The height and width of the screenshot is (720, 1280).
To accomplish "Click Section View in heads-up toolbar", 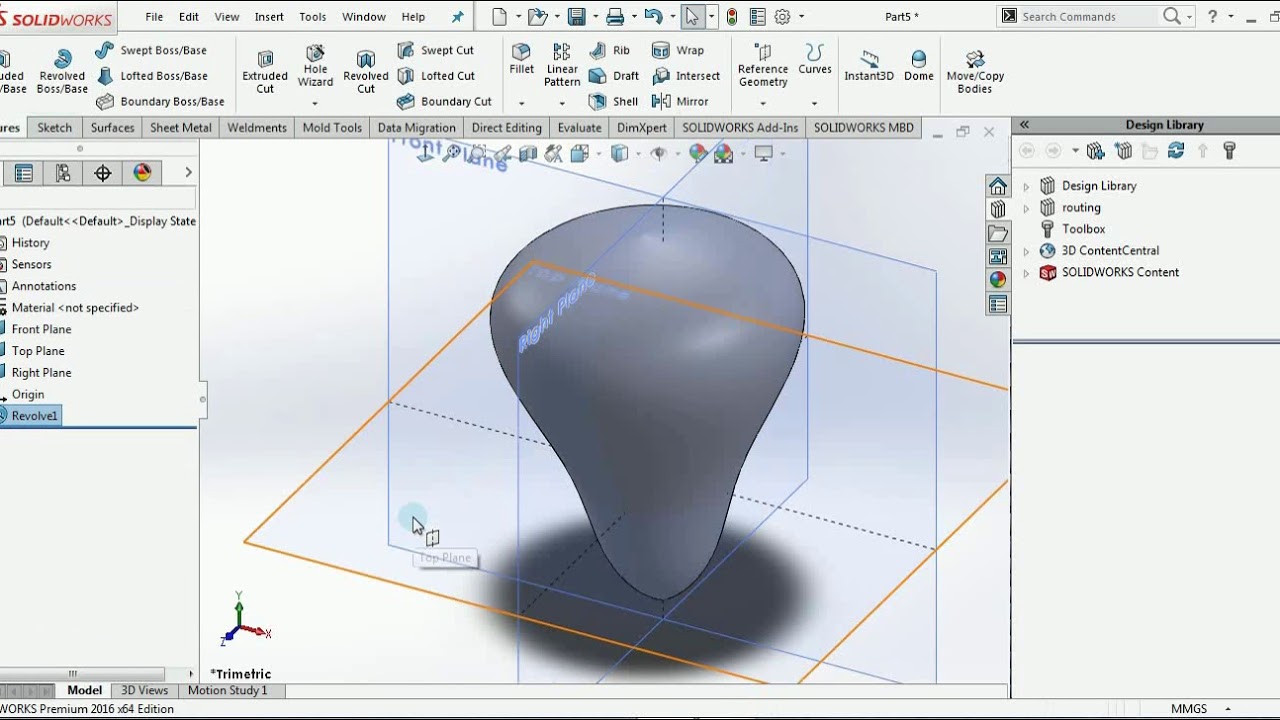I will [x=528, y=153].
